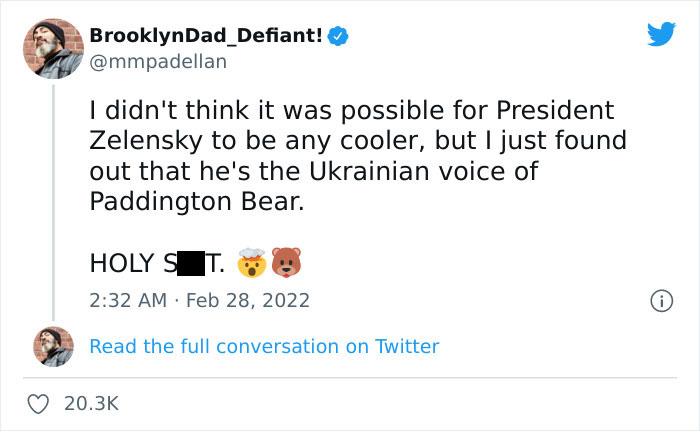
Task: Click the vertical thread line below avatar
Action: [x=53, y=200]
